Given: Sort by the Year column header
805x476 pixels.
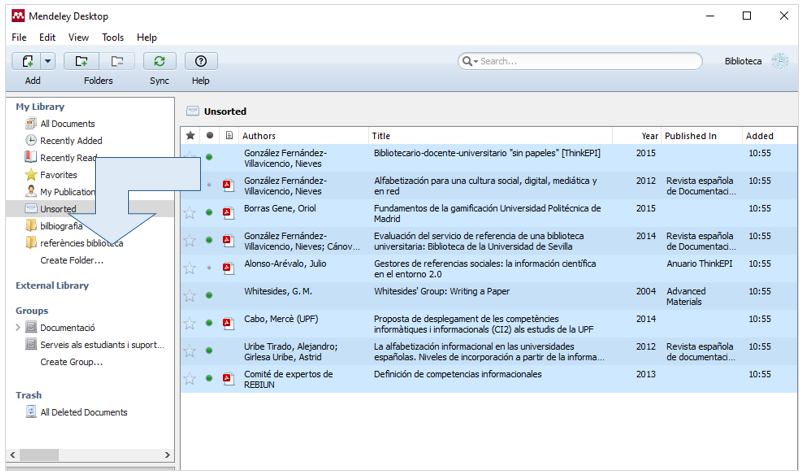Looking at the screenshot, I should [649, 136].
